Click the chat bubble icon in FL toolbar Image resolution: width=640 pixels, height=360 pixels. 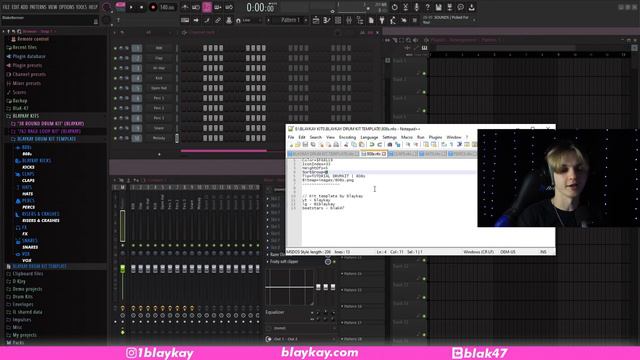(460, 7)
